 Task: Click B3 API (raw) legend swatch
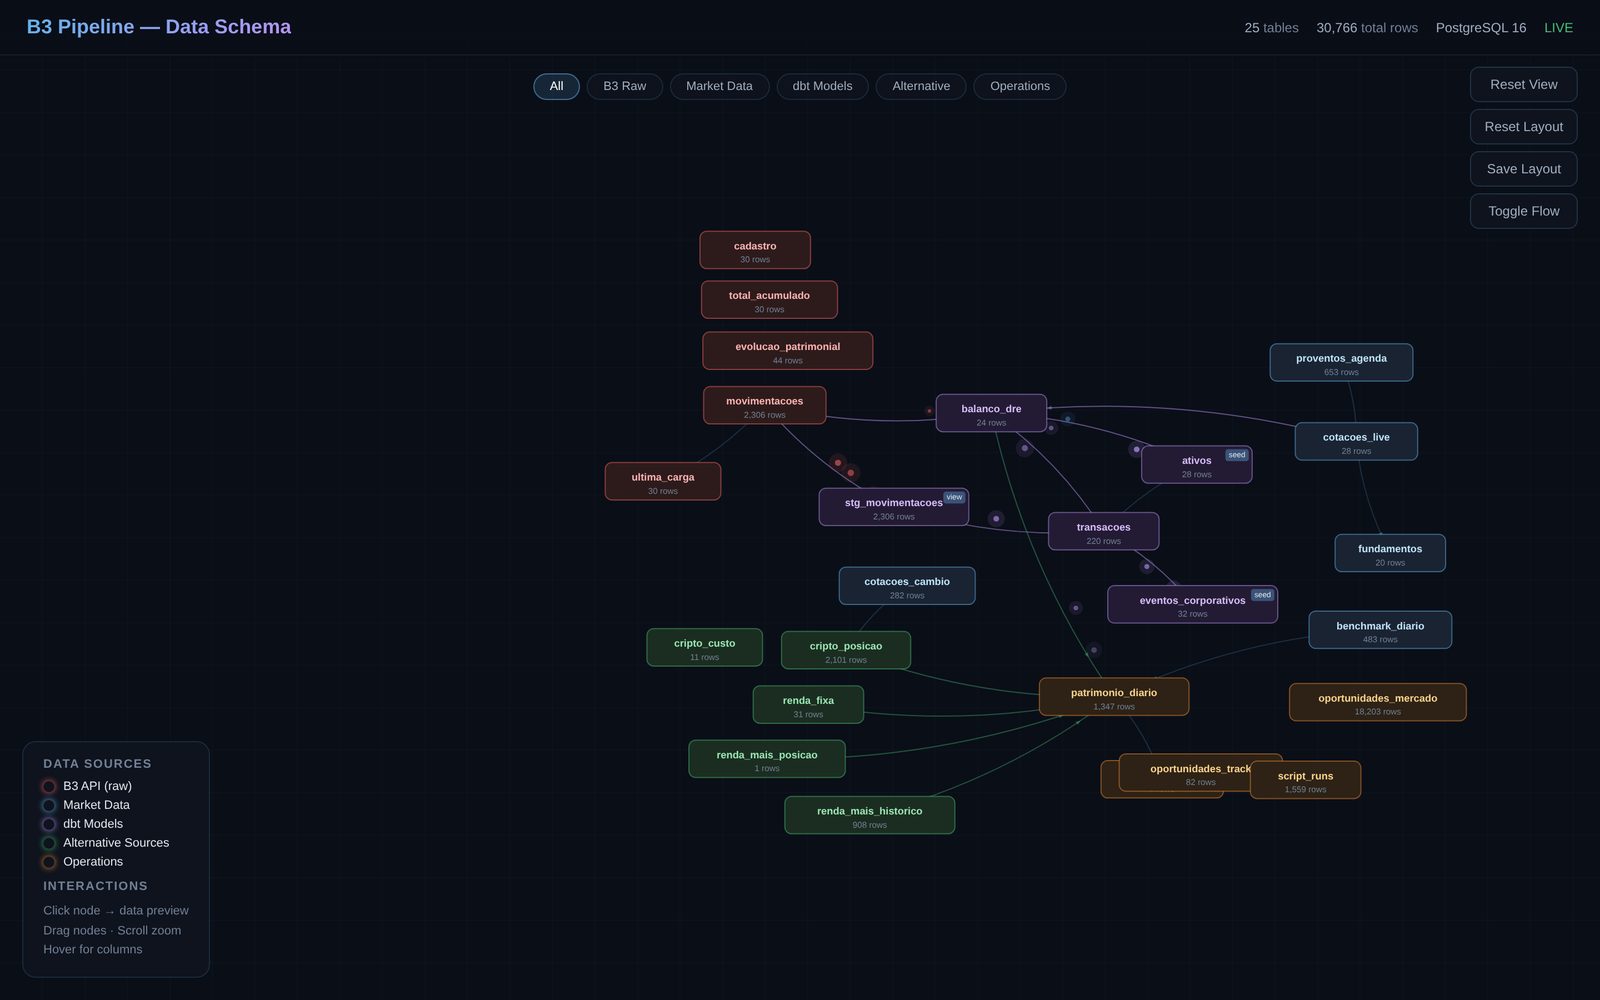coord(49,786)
